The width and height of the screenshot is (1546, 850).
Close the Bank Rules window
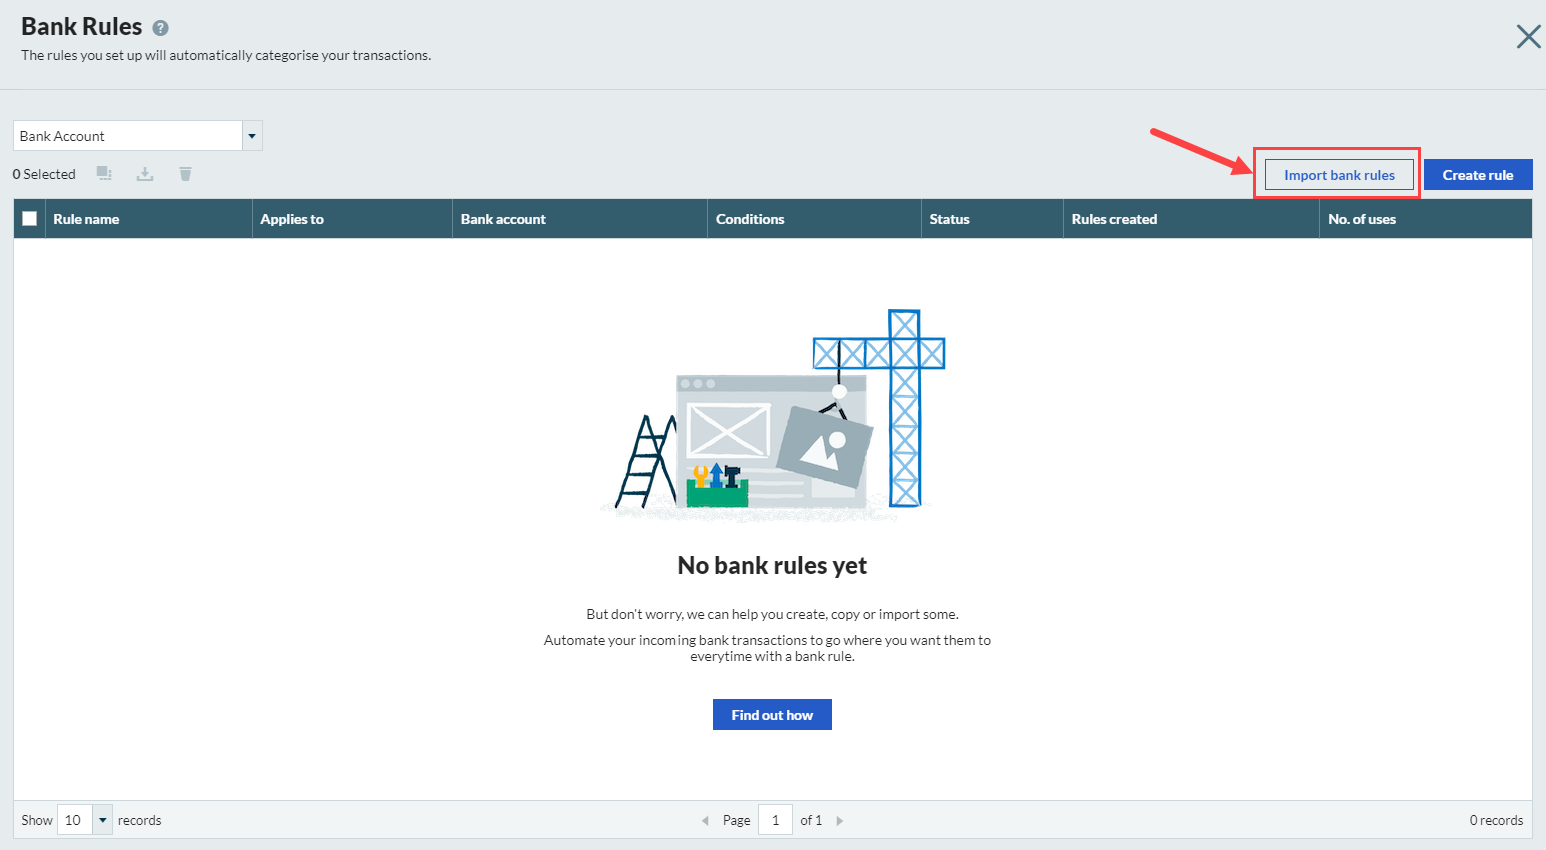point(1528,37)
